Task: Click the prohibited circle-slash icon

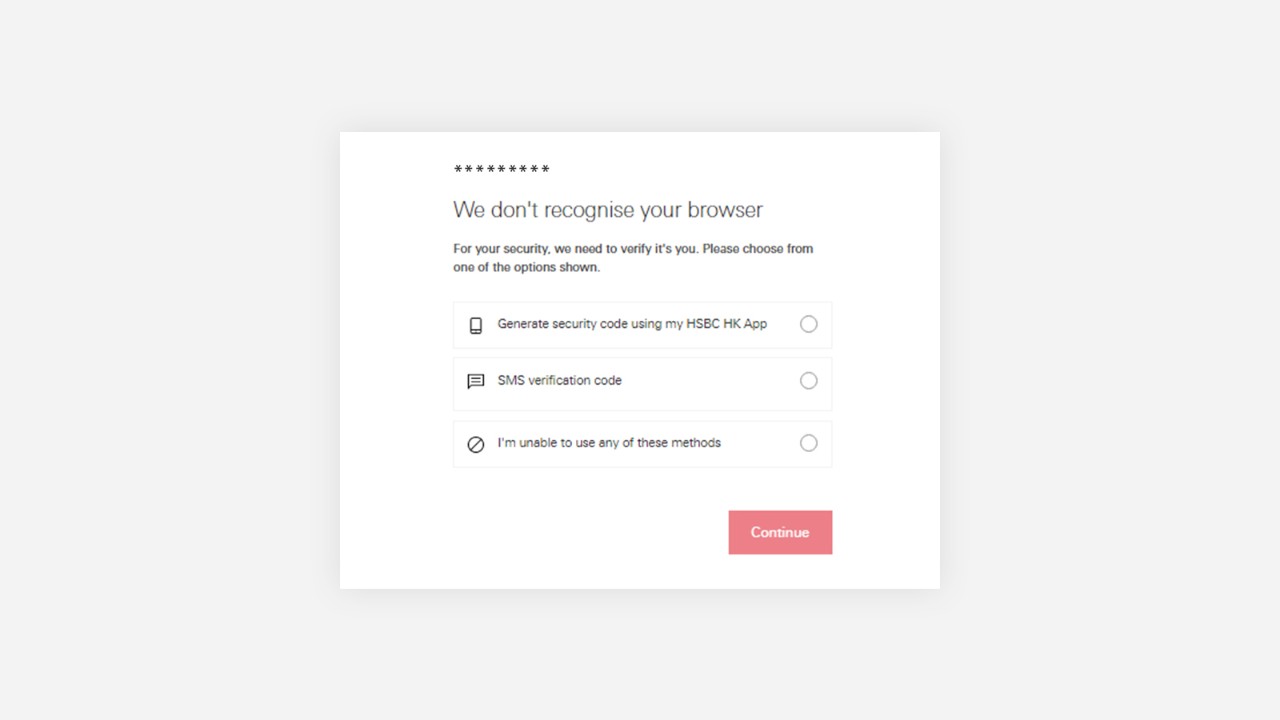Action: point(476,444)
